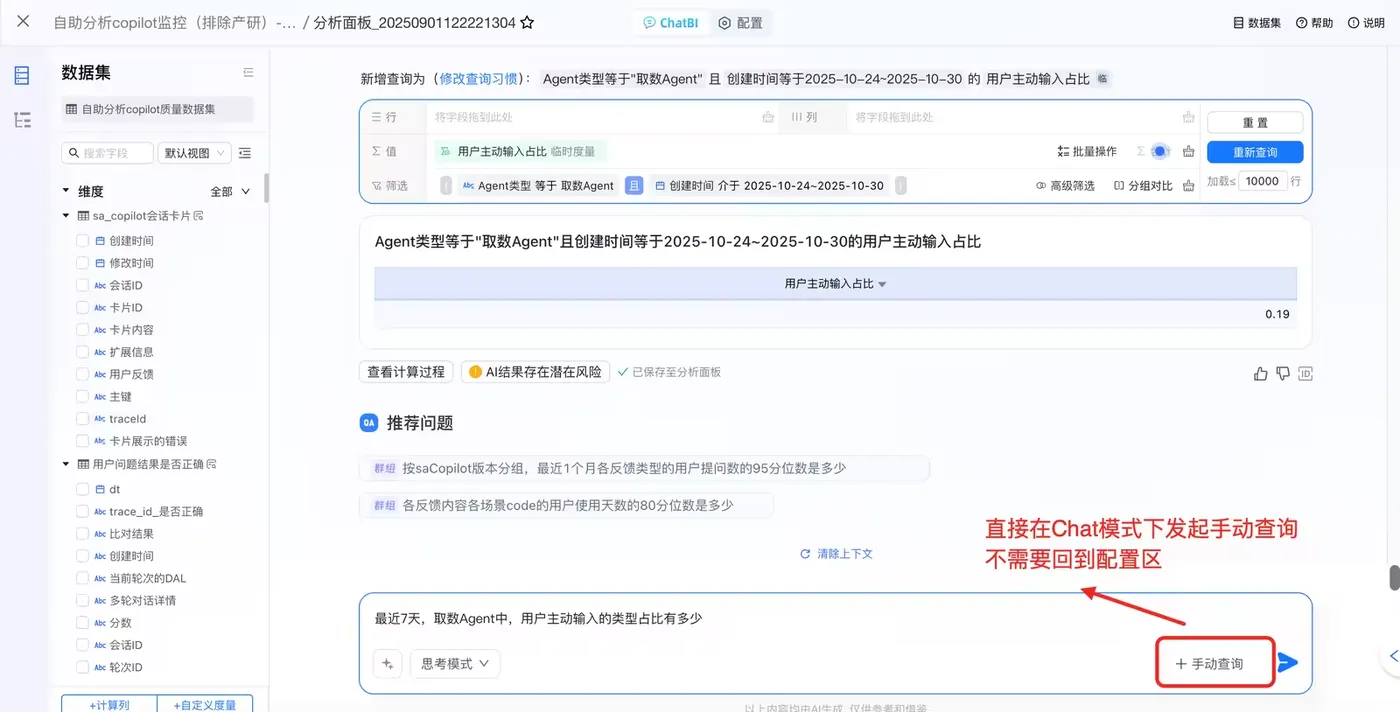This screenshot has height=712, width=1400.
Task: Click the dataset panel vertical scrollbar
Action: point(266,188)
